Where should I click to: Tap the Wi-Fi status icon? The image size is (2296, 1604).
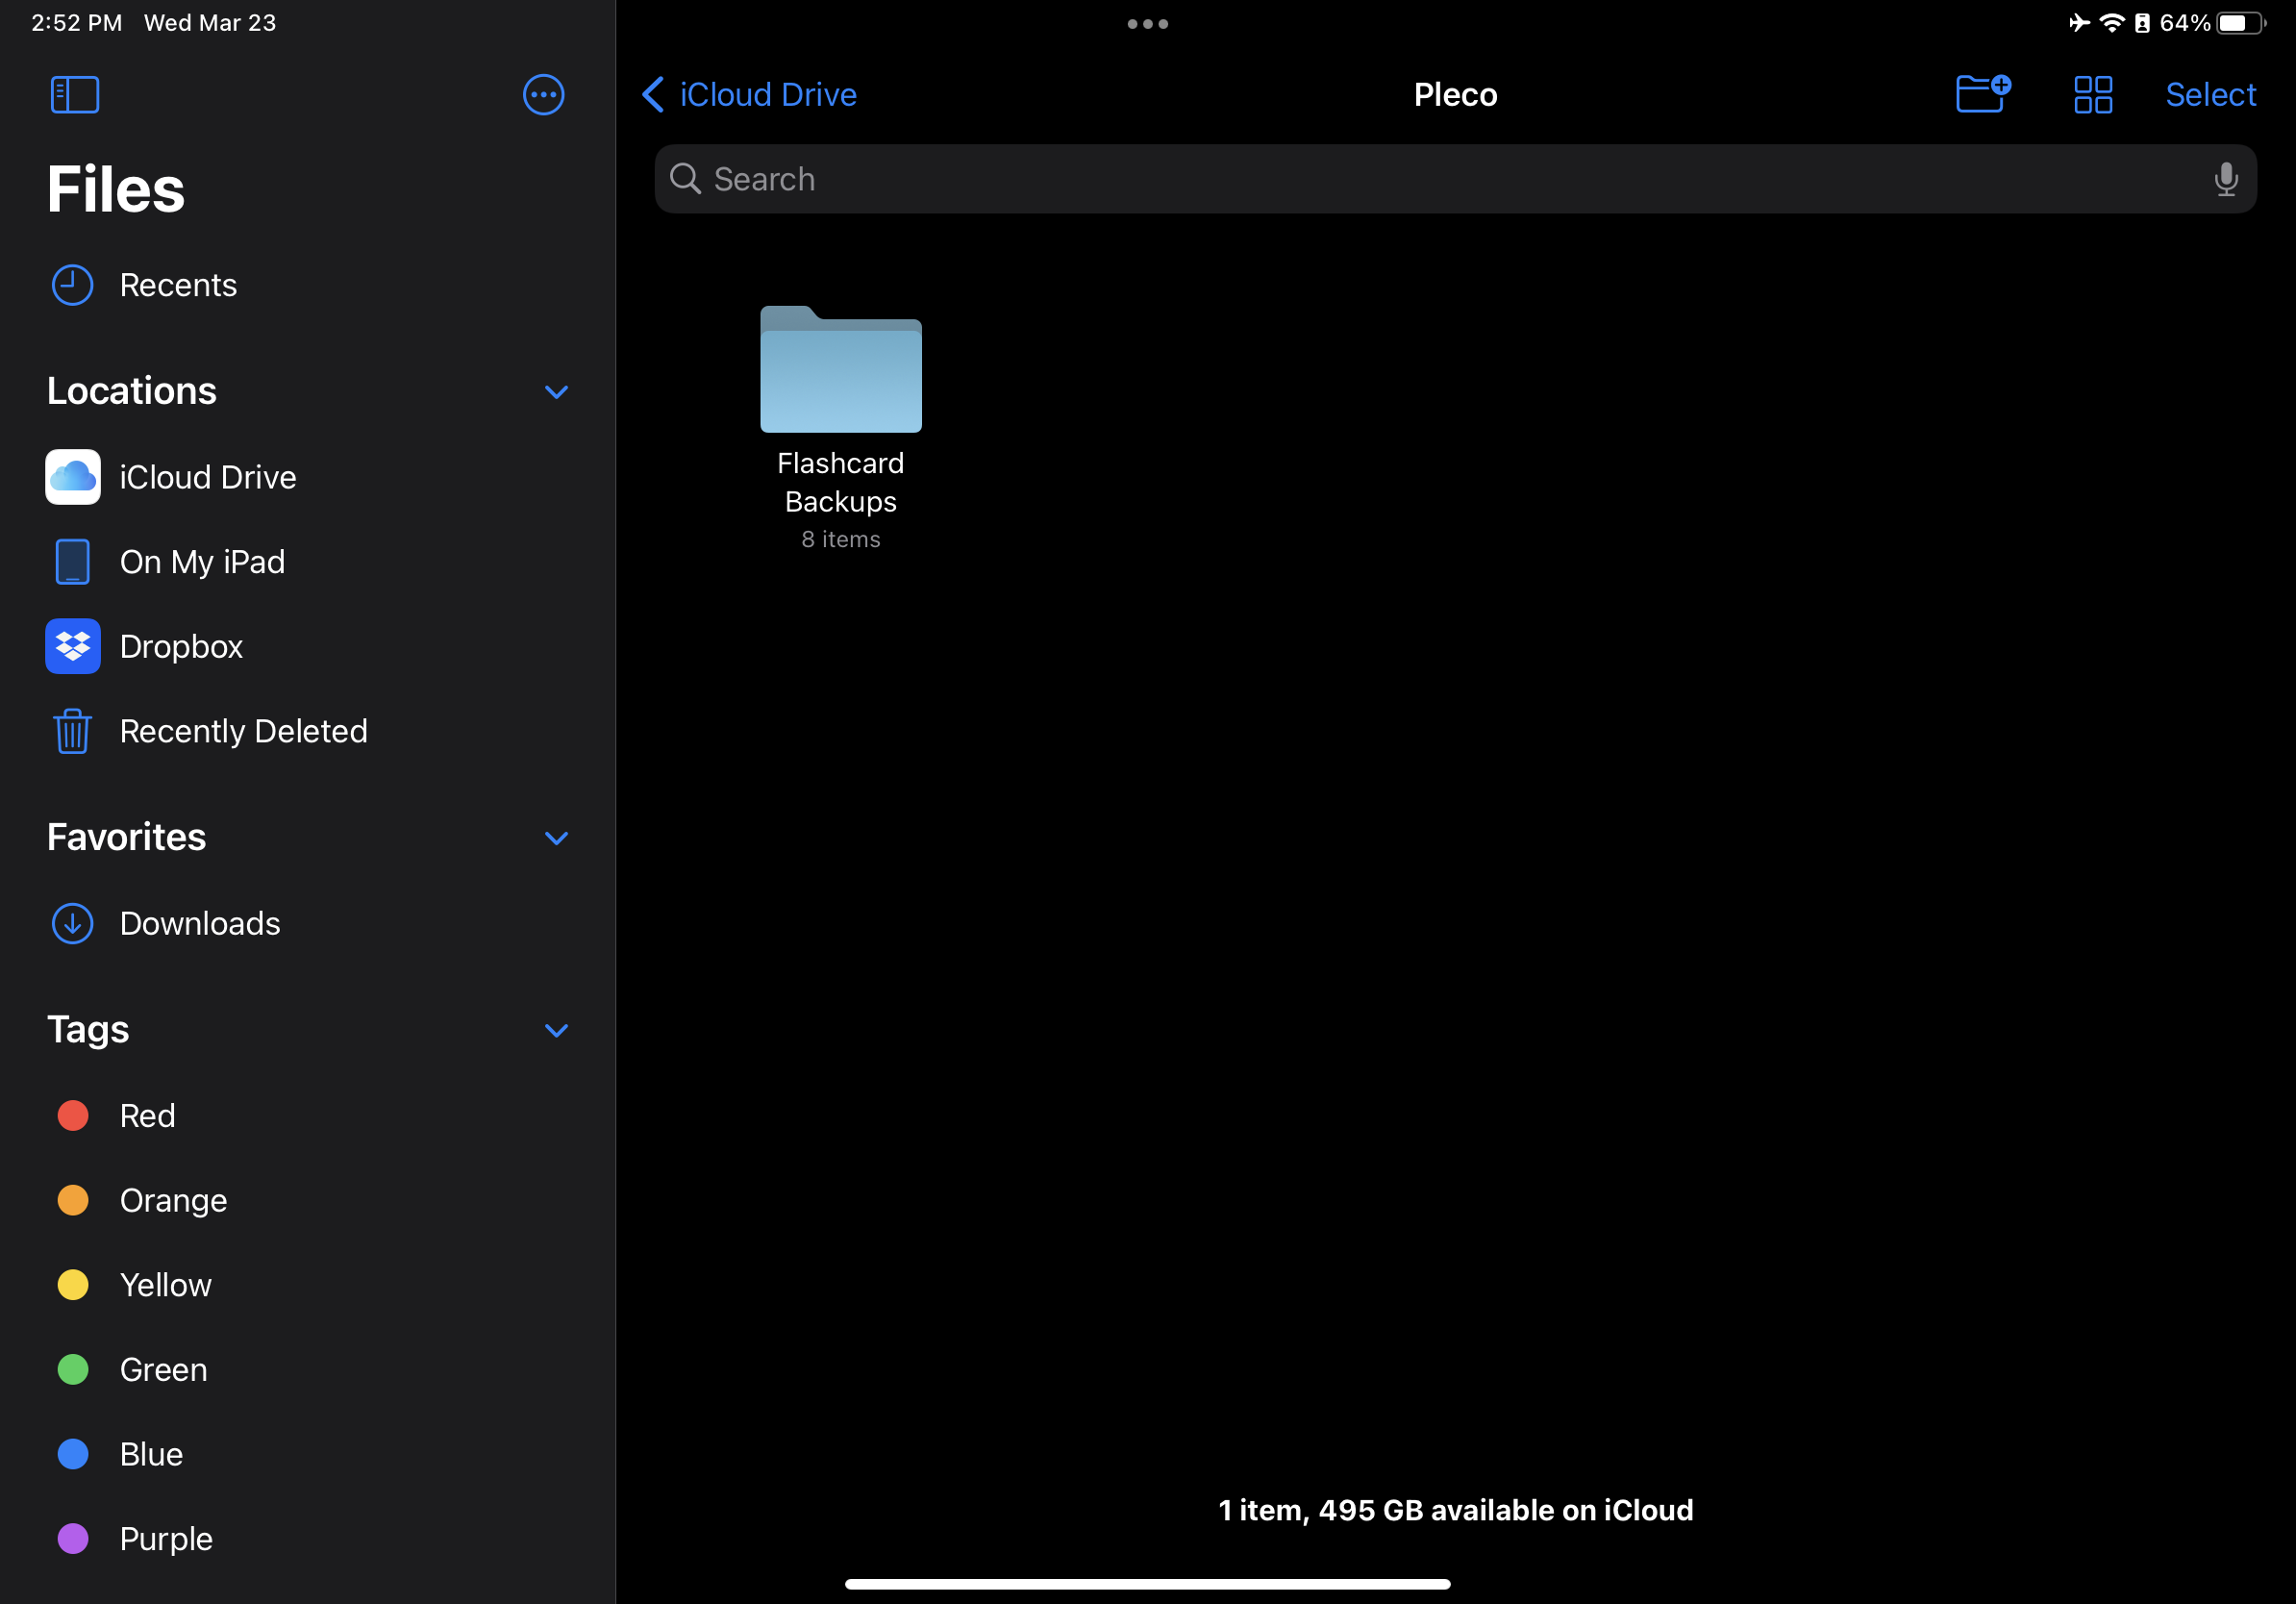[2111, 23]
